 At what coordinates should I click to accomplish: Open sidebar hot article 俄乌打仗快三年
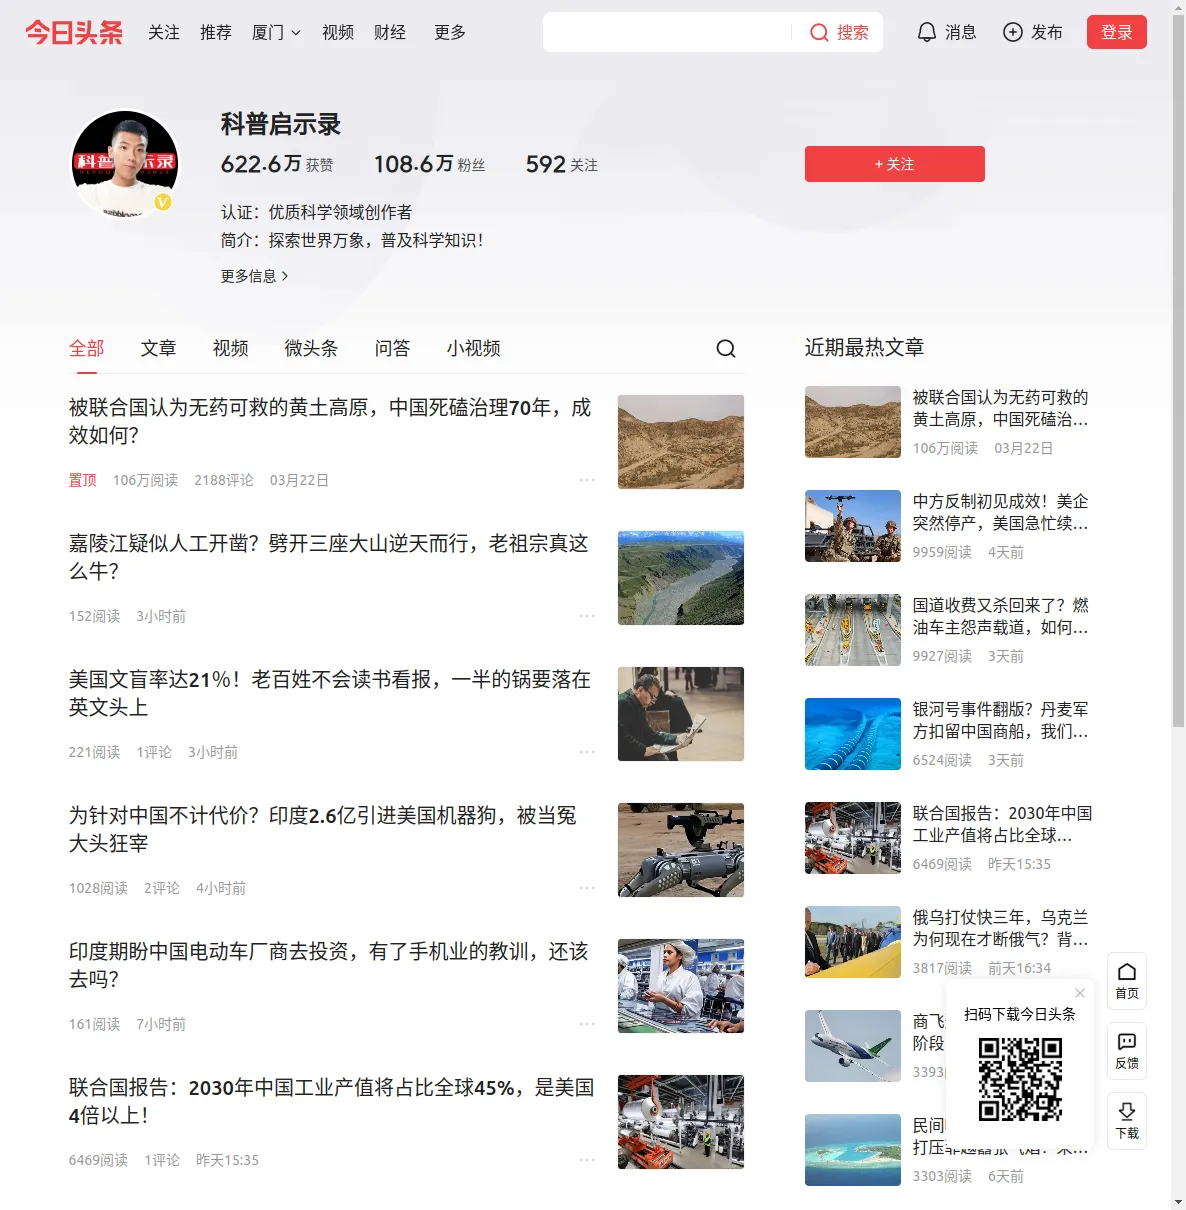1001,928
